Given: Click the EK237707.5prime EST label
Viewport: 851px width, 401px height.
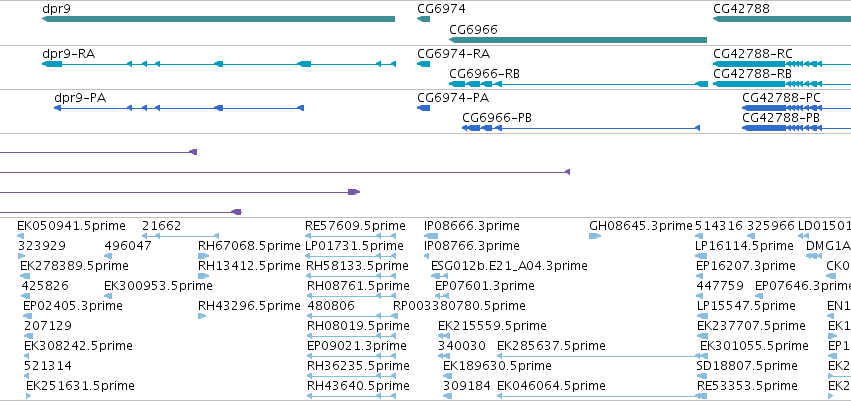Looking at the screenshot, I should [751, 326].
